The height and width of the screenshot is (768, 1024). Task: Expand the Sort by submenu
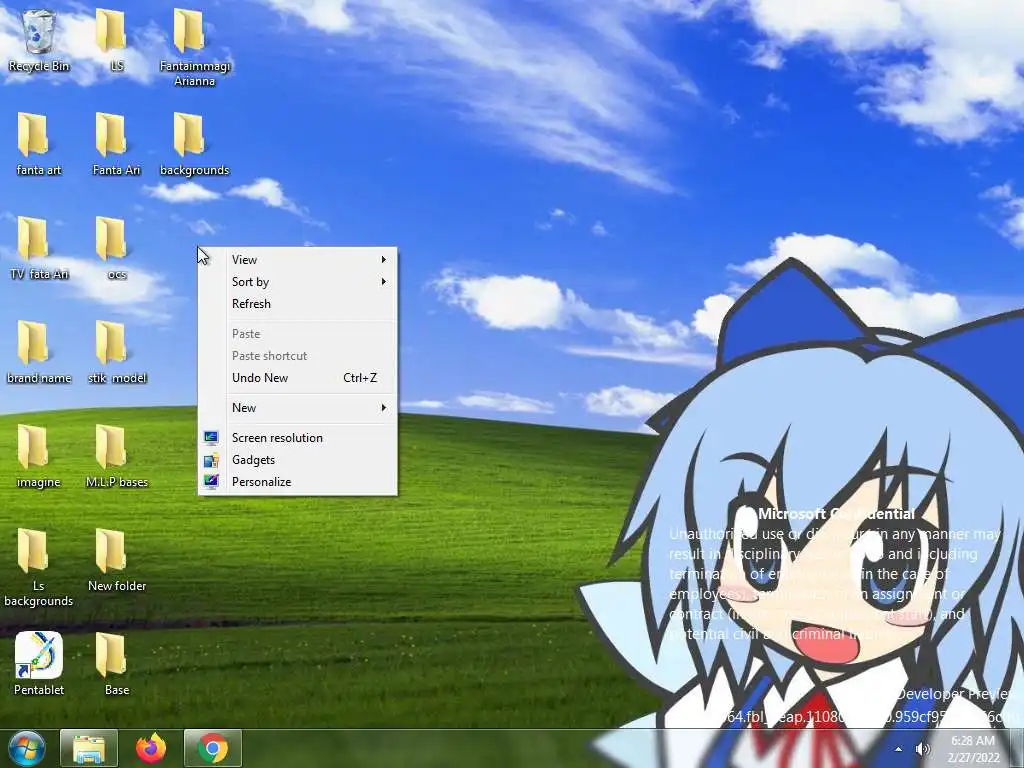[298, 282]
